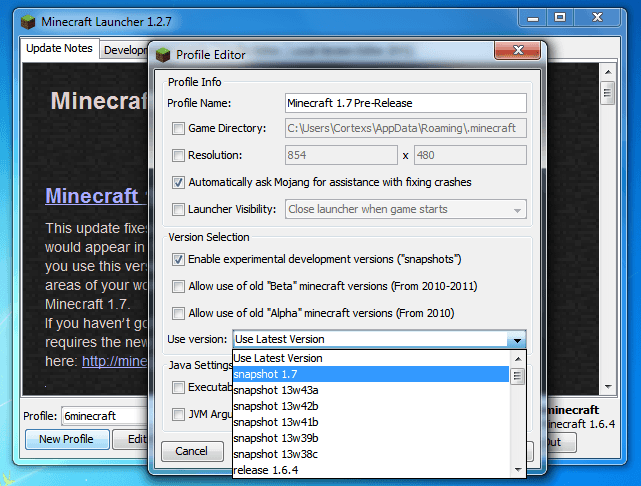Screen dimensions: 641x486
Task: Open the Minecraft headline link in update notes
Action: 96,196
